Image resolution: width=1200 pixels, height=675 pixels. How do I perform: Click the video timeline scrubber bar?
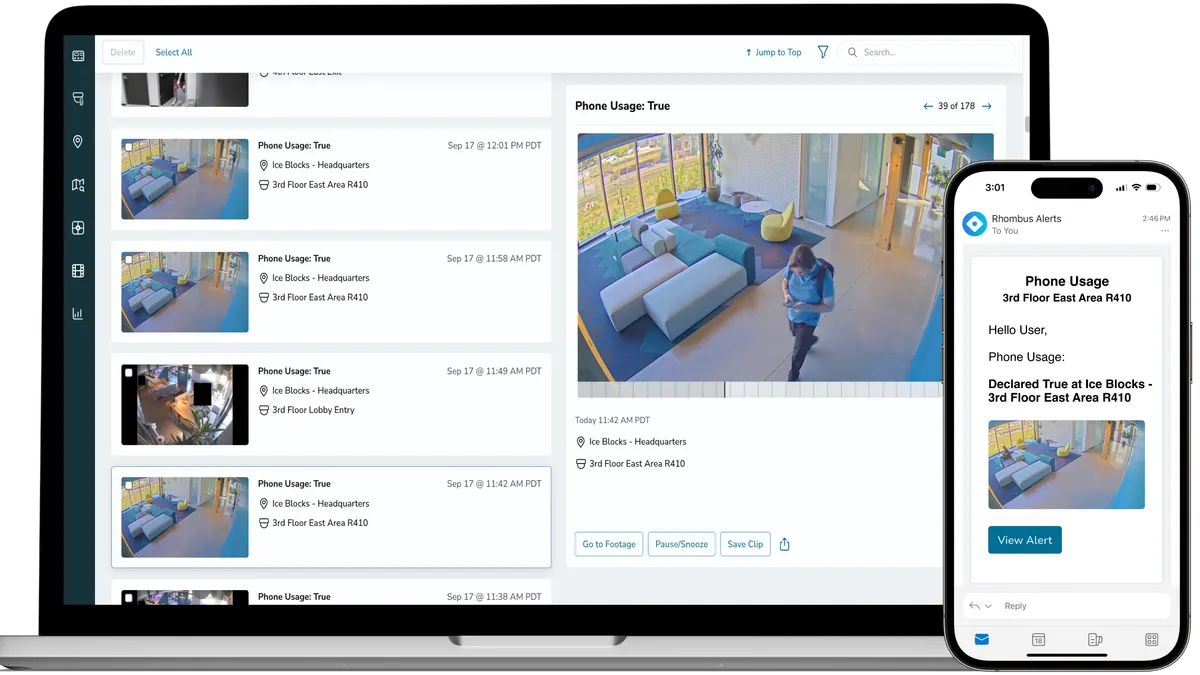[x=760, y=390]
